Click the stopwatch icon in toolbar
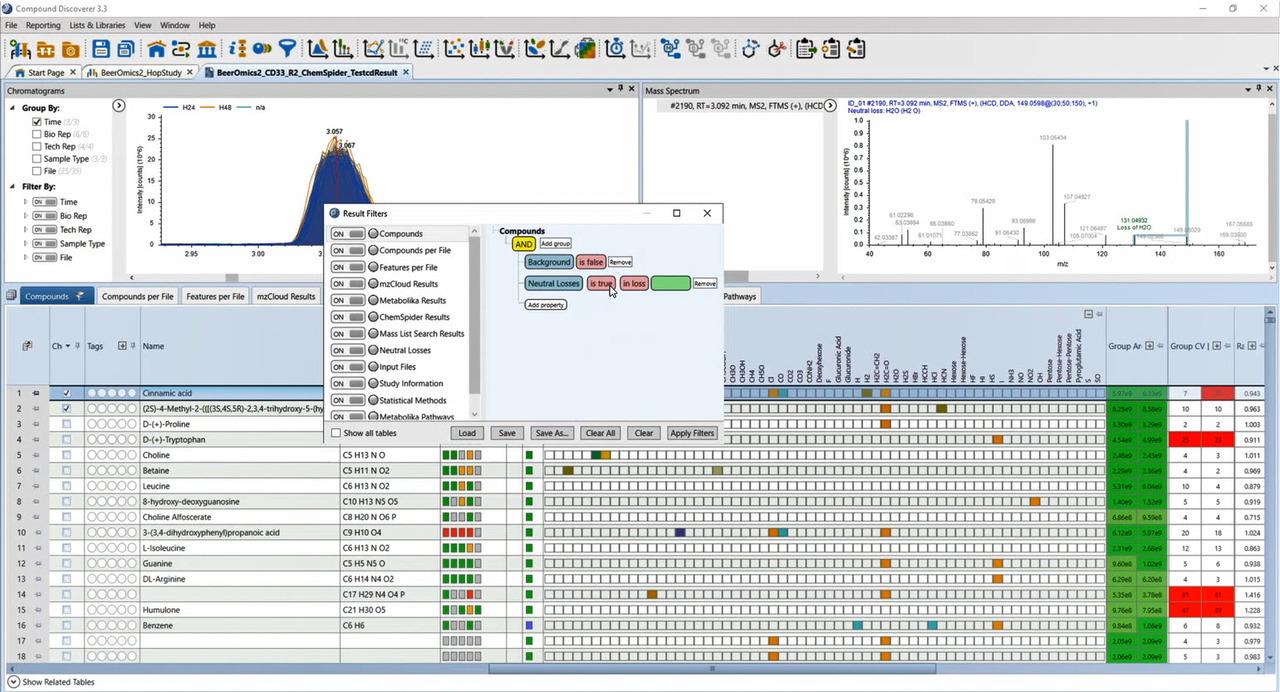1280x692 pixels. [x=615, y=48]
